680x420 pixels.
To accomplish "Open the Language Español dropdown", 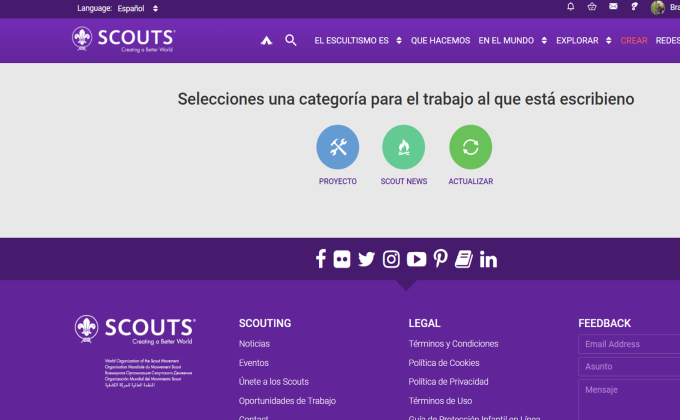I will point(138,8).
